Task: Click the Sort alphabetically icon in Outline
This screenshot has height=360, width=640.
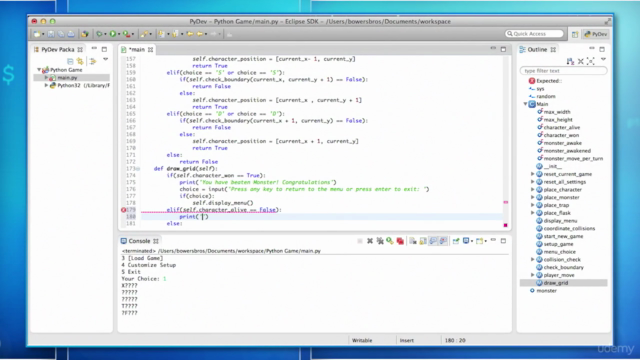Action: click(570, 61)
